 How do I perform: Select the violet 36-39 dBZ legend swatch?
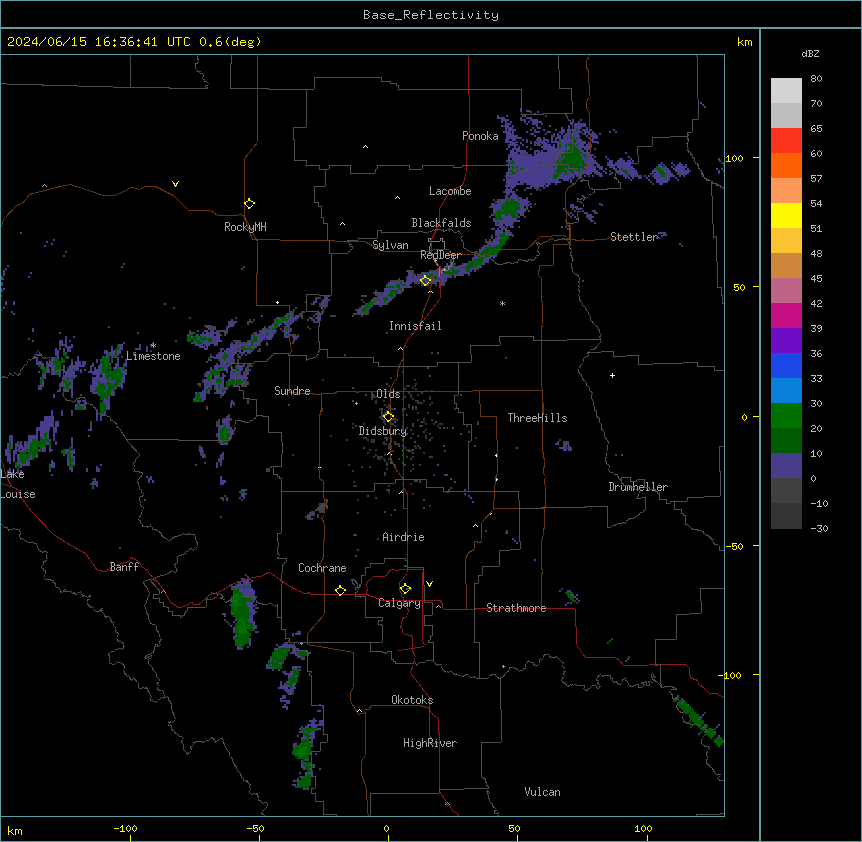(x=786, y=341)
